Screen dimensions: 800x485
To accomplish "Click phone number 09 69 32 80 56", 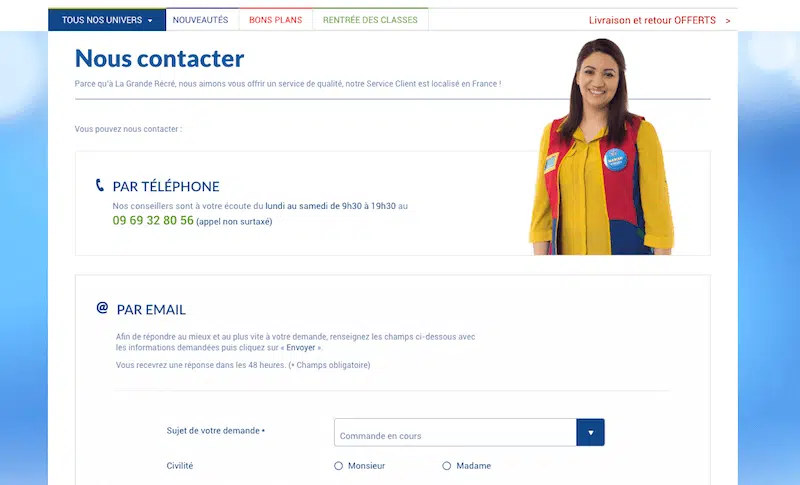I will [153, 220].
